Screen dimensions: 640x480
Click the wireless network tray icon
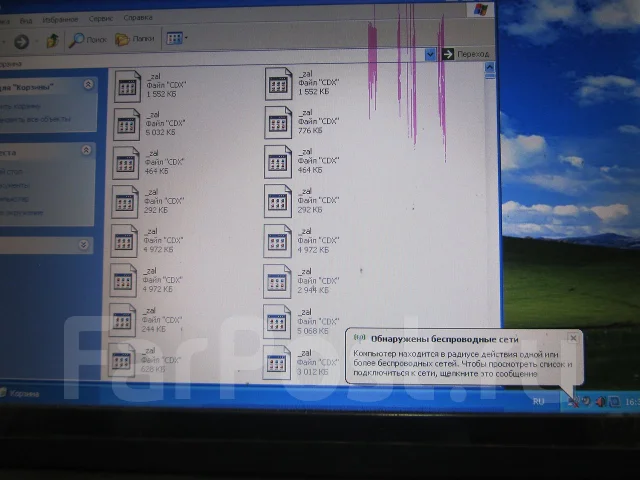pos(573,402)
